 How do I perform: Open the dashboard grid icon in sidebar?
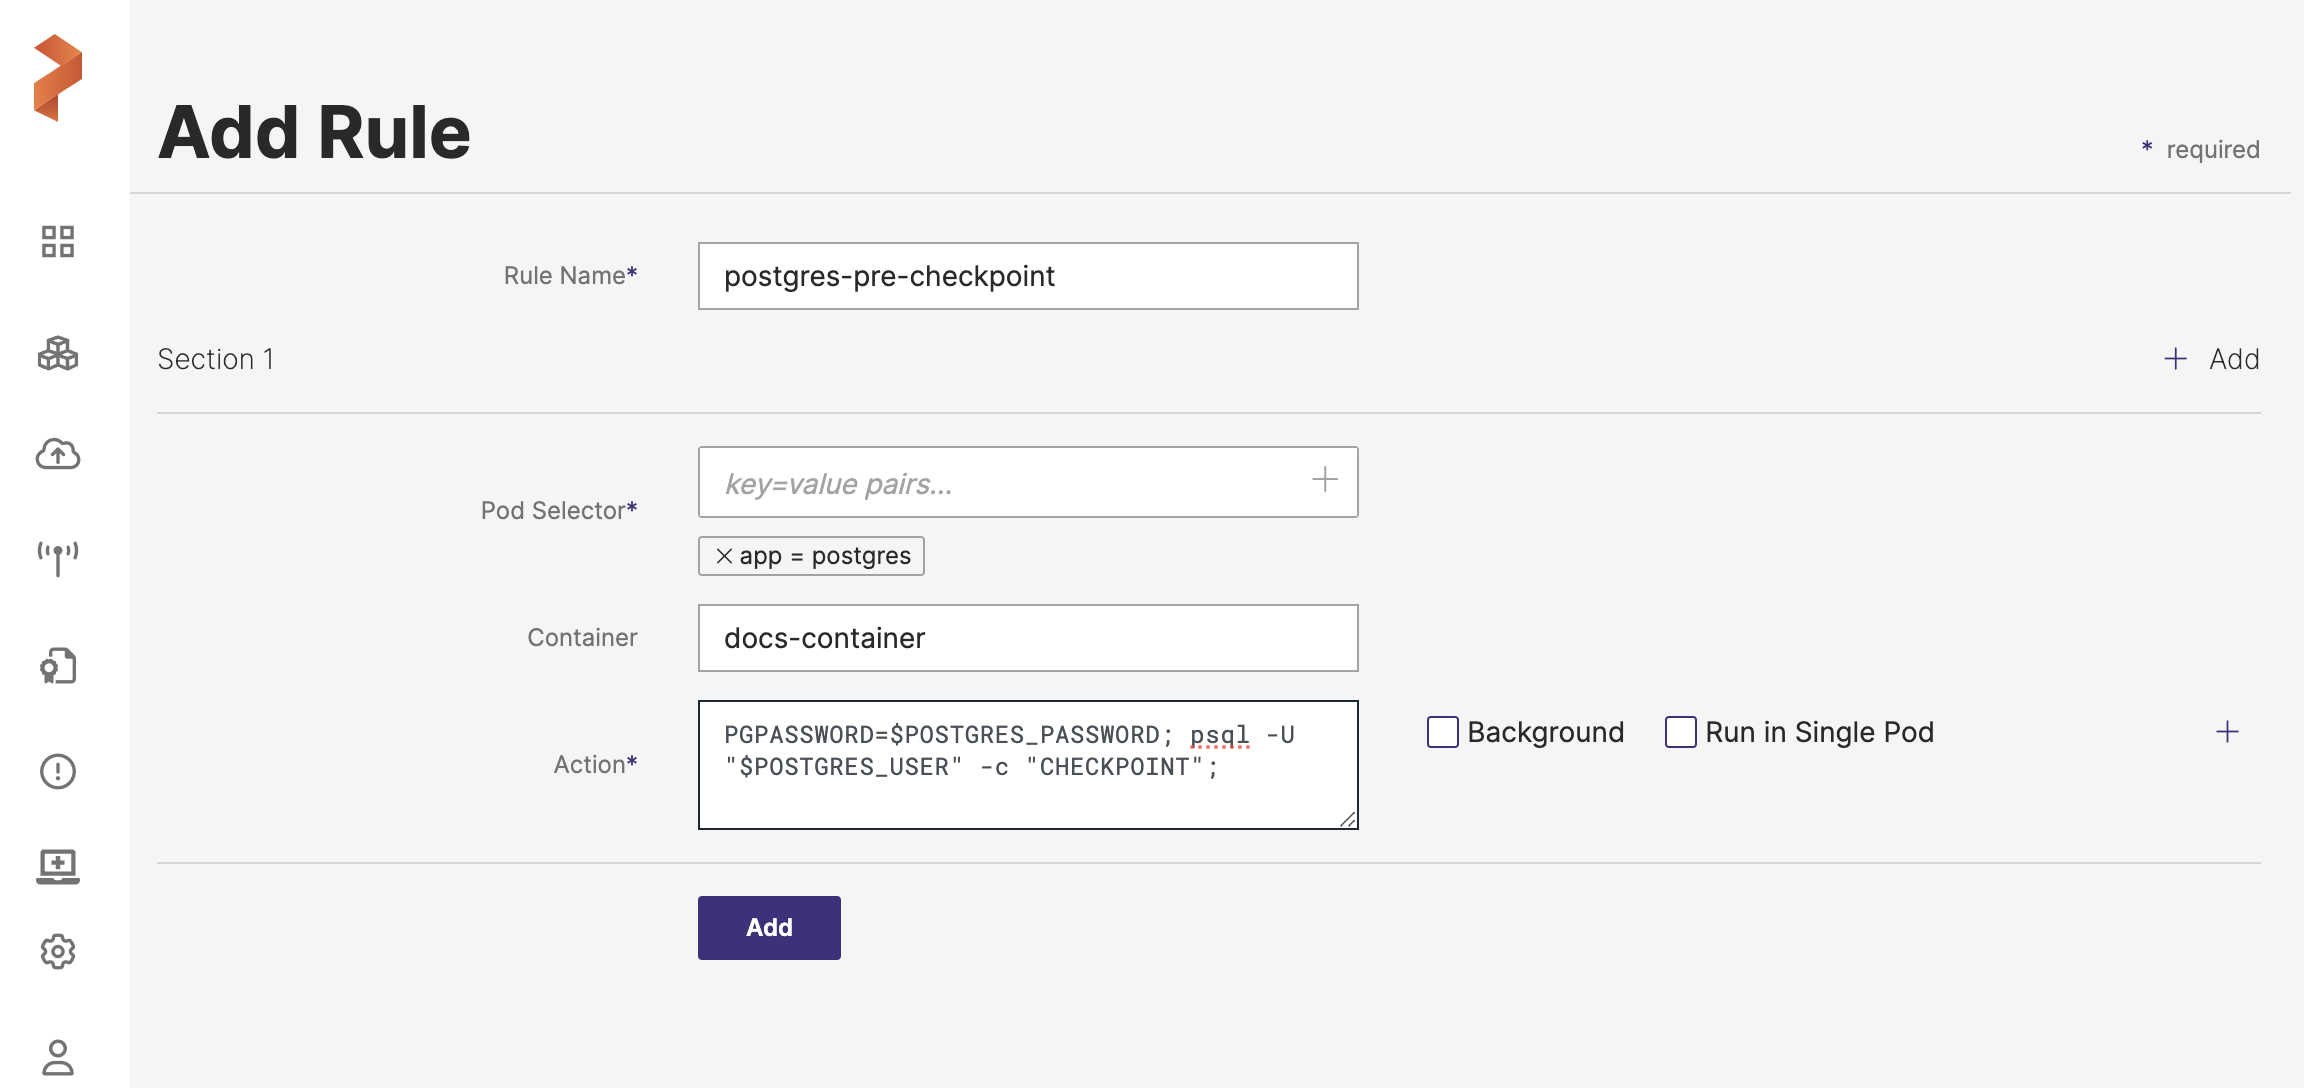(x=58, y=241)
